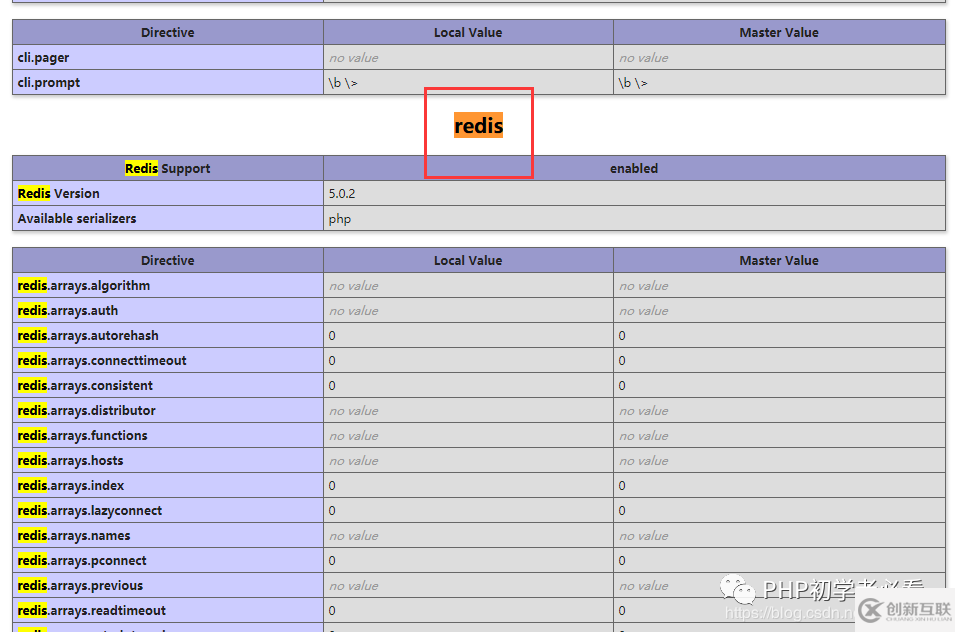Click the Redis Support header cell

point(167,168)
